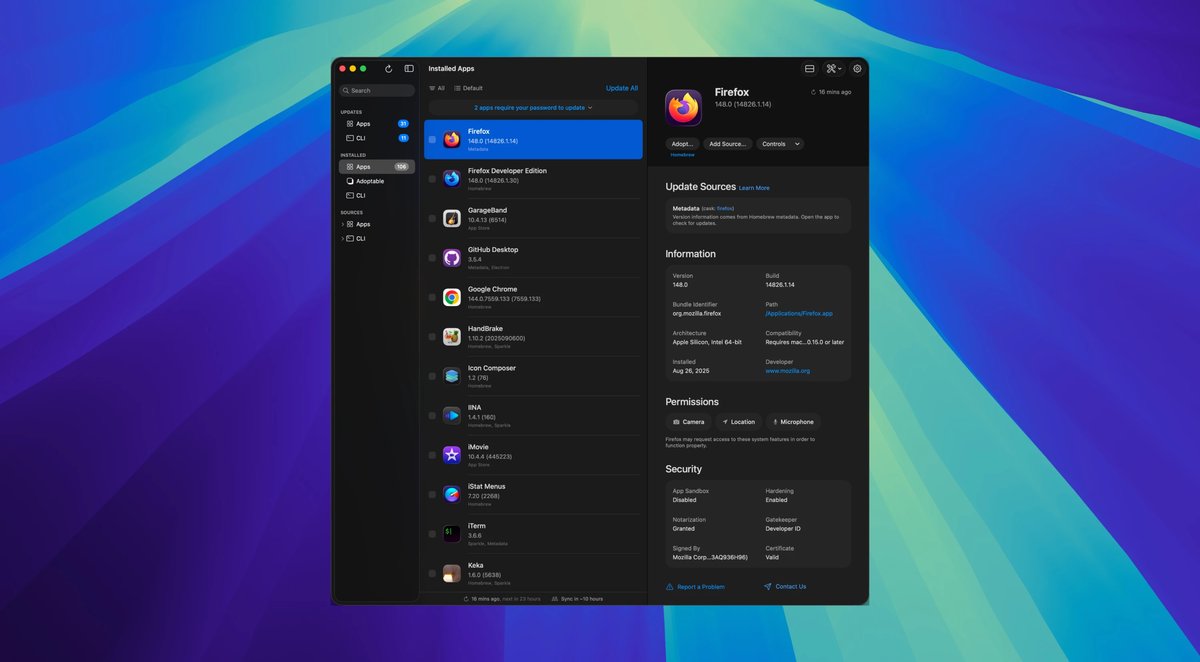Select the IINA checkbox

click(x=432, y=416)
